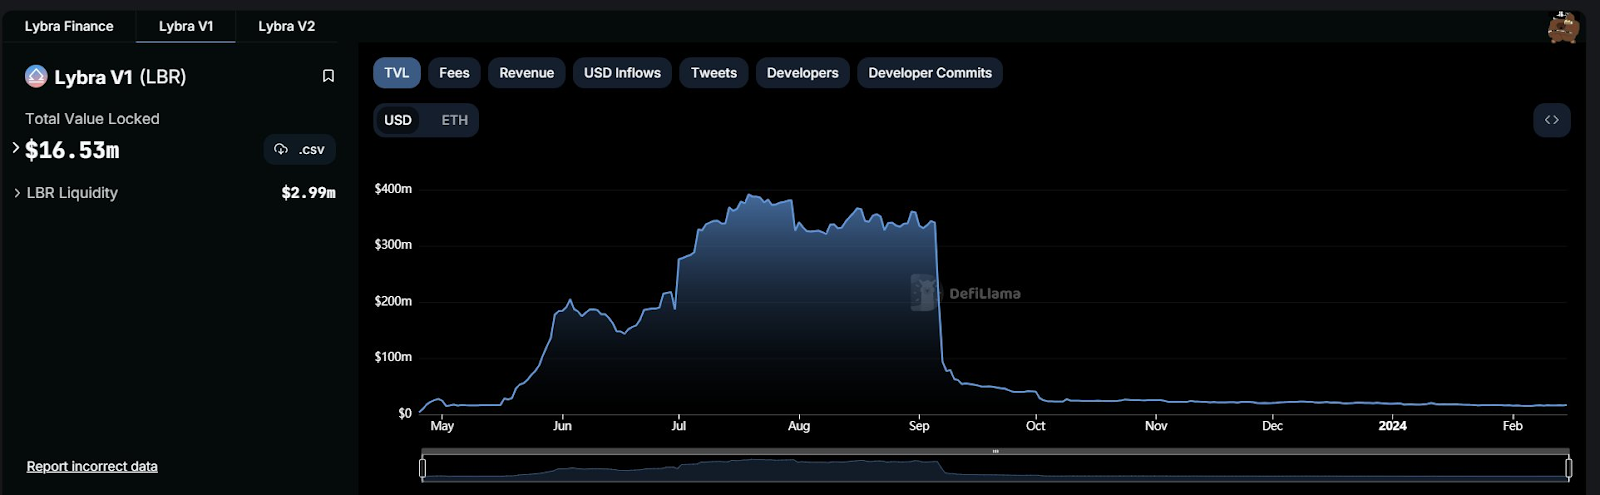Click the Jul label on time axis
This screenshot has width=1600, height=495.
pyautogui.click(x=679, y=426)
